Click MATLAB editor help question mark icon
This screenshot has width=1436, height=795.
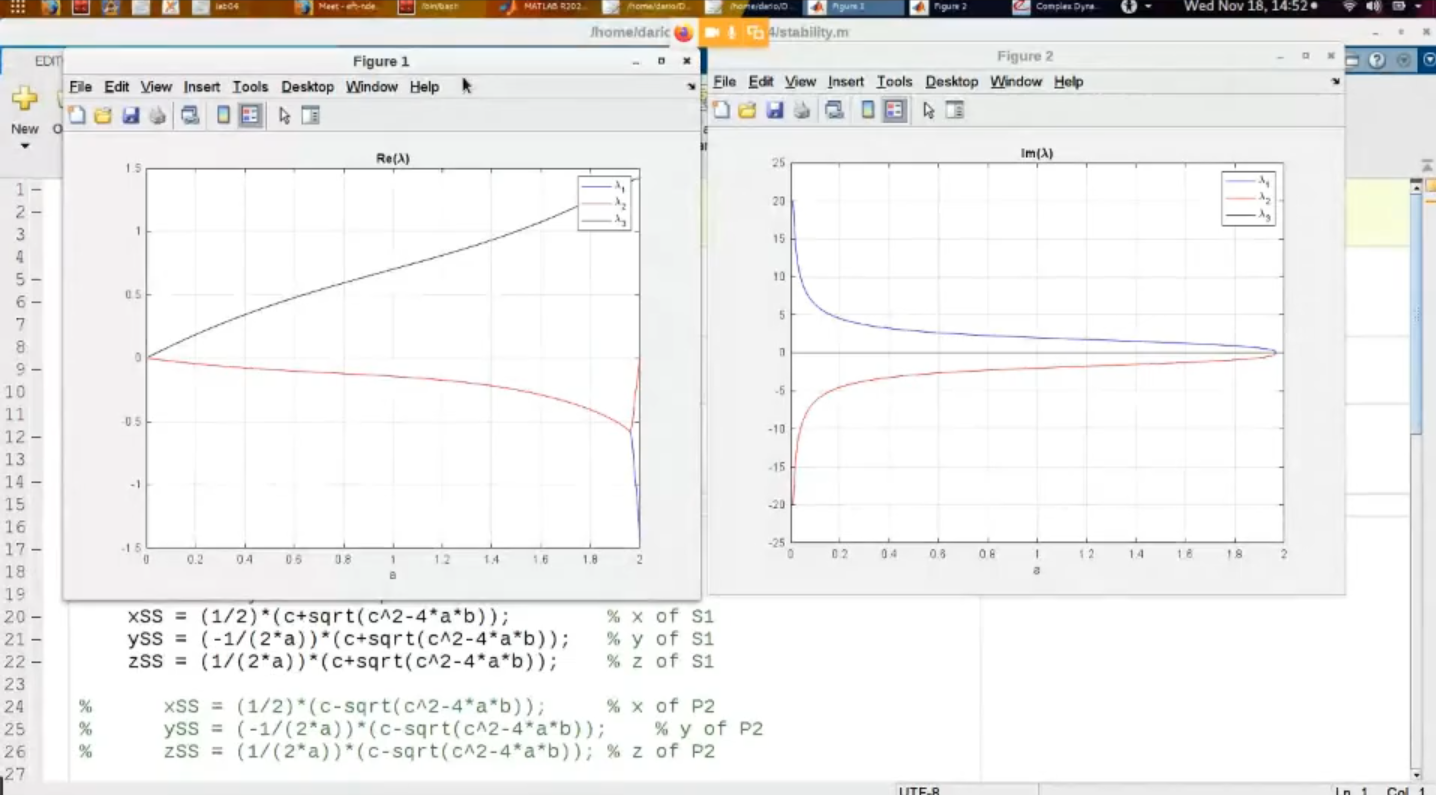(1377, 61)
